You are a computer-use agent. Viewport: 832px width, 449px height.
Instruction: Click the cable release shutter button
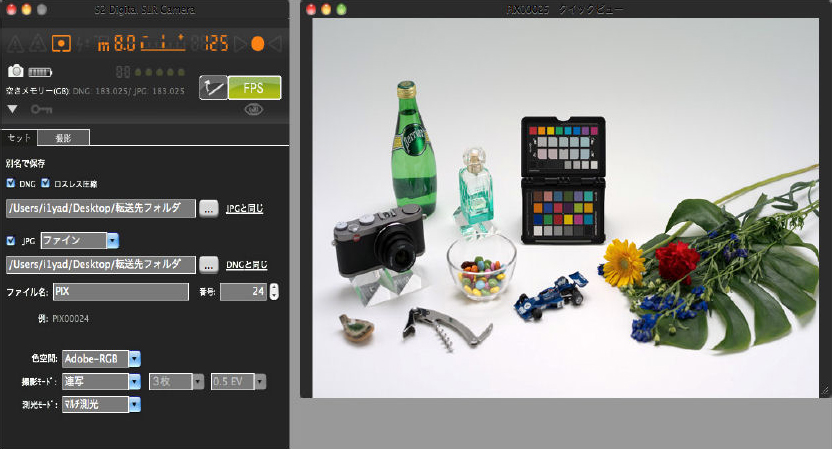coord(212,88)
